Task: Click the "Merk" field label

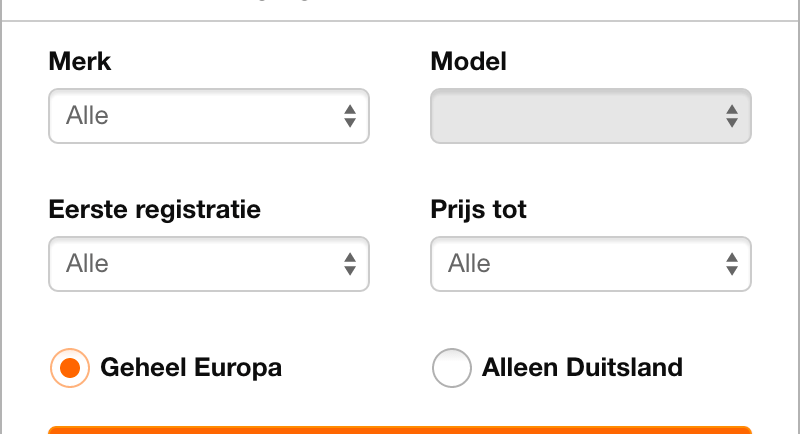Action: [80, 62]
